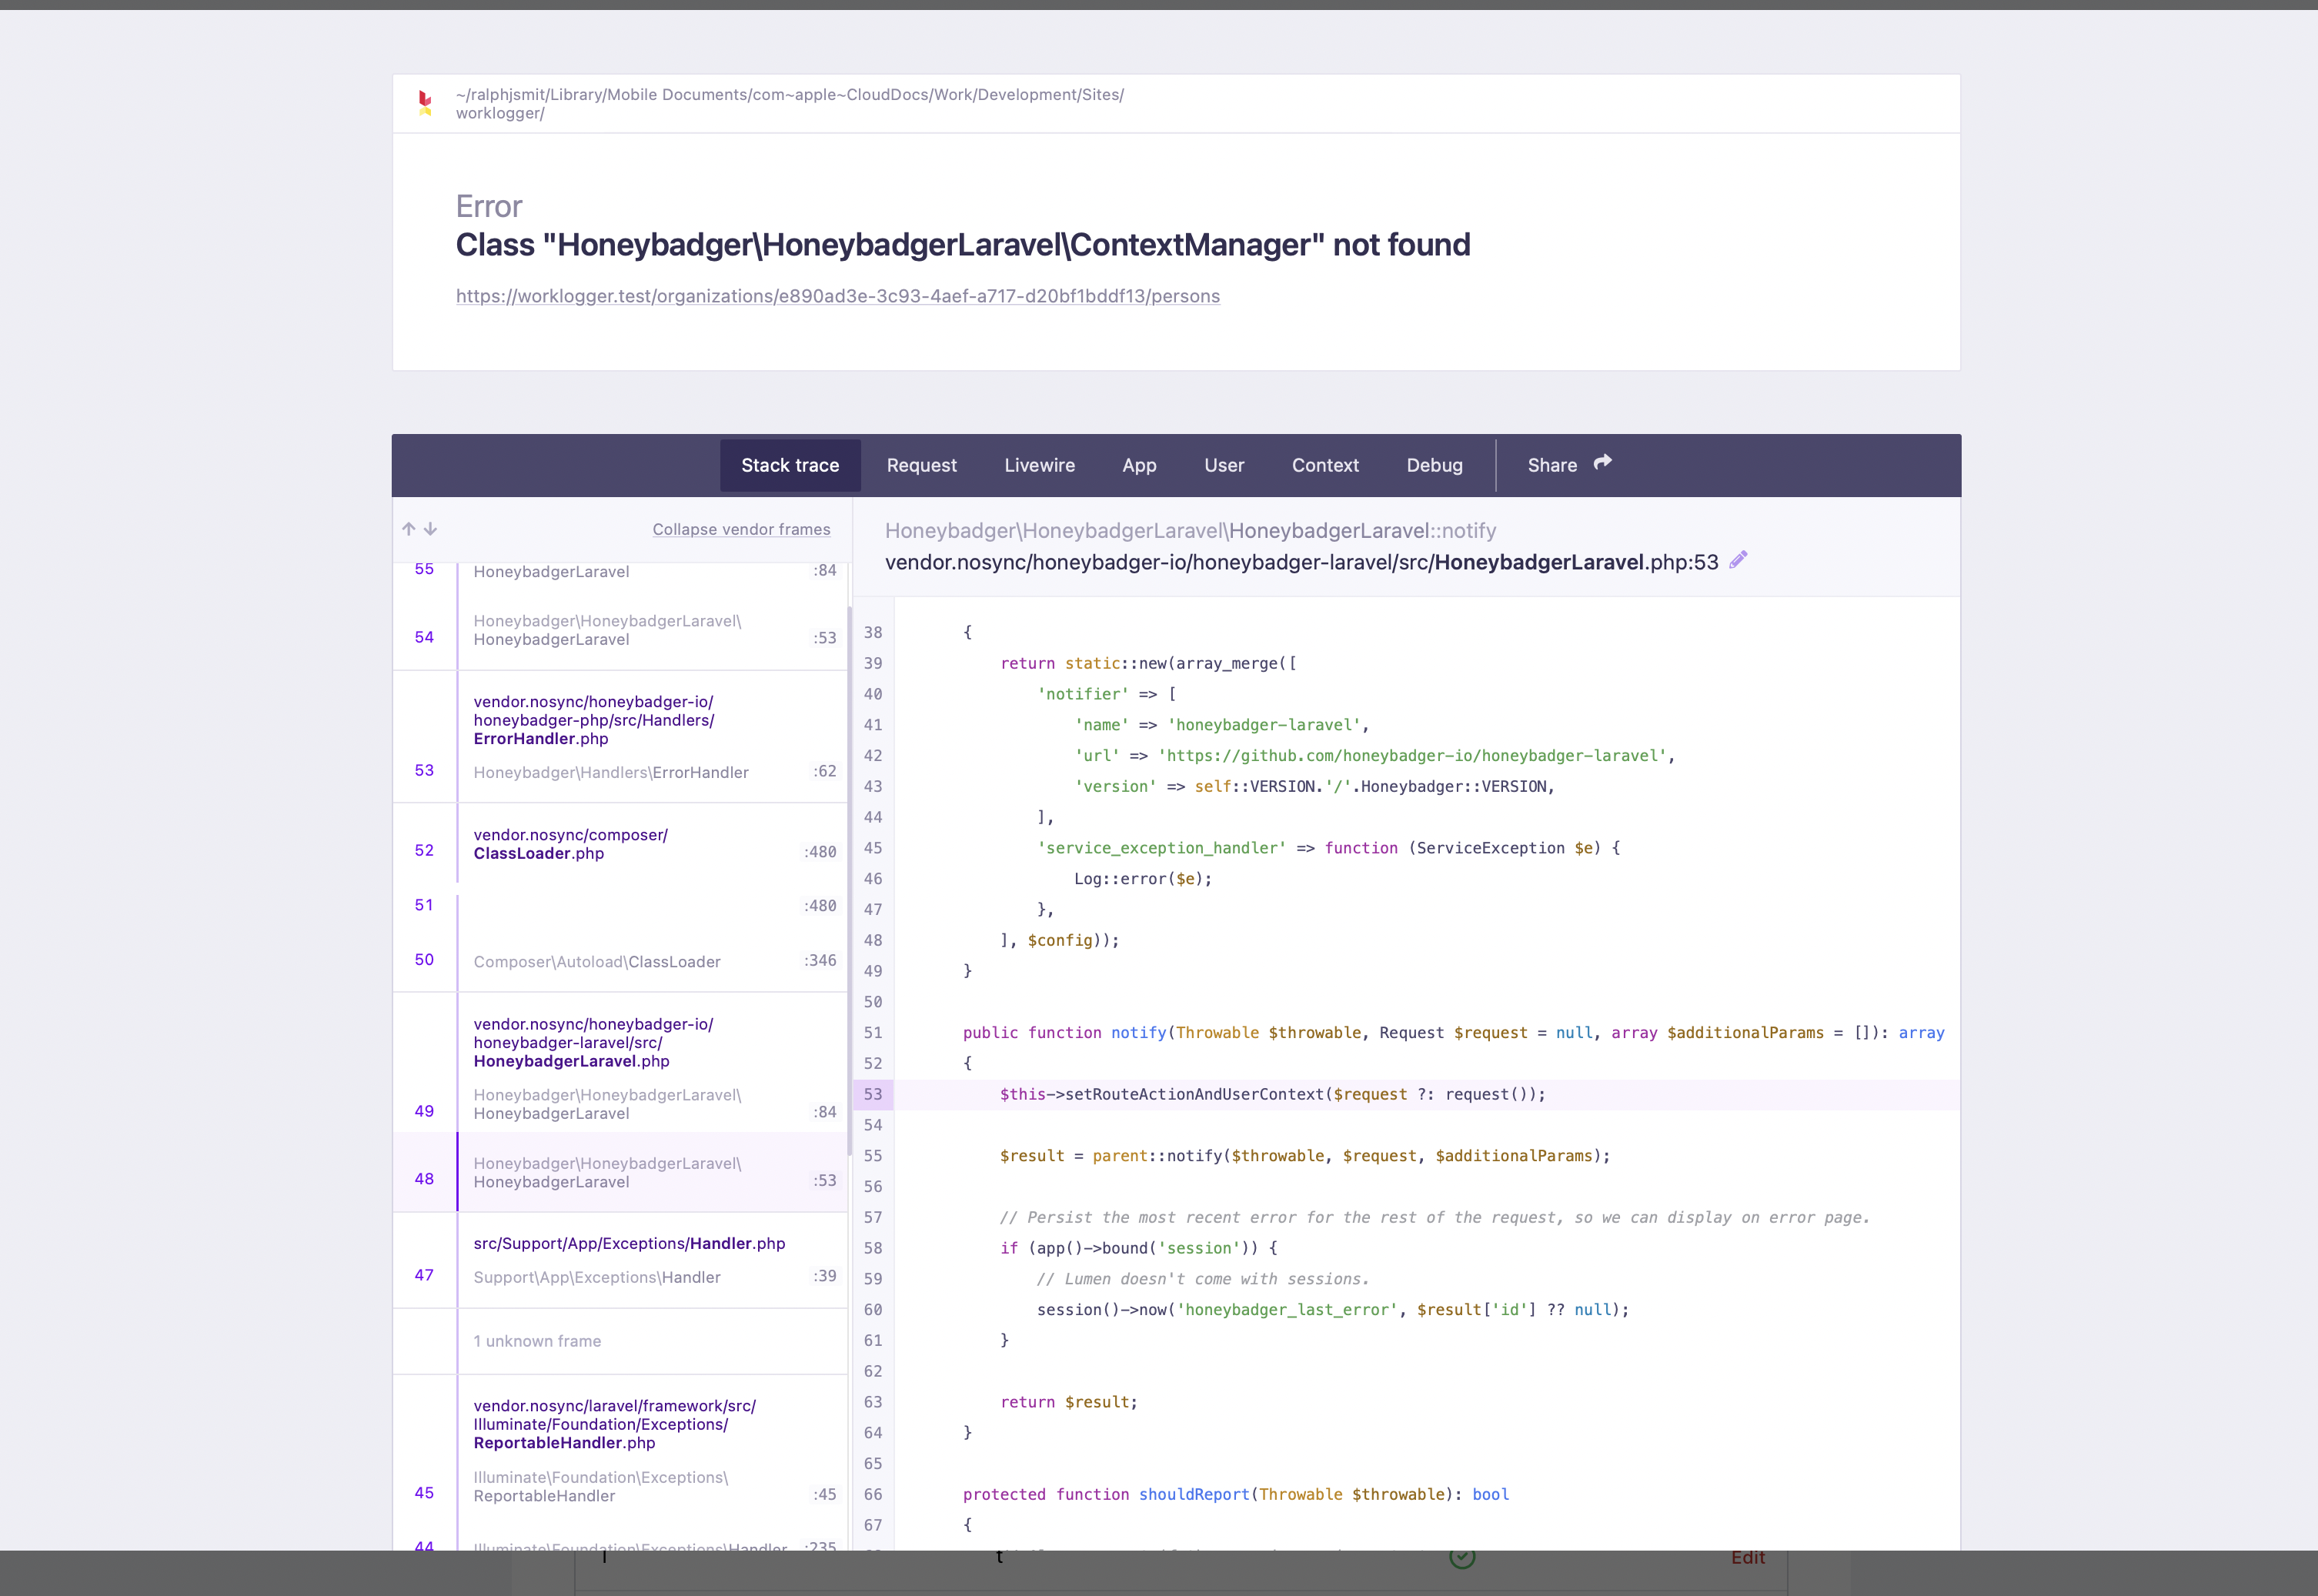The width and height of the screenshot is (2318, 1596).
Task: Open the App tab
Action: click(x=1139, y=465)
